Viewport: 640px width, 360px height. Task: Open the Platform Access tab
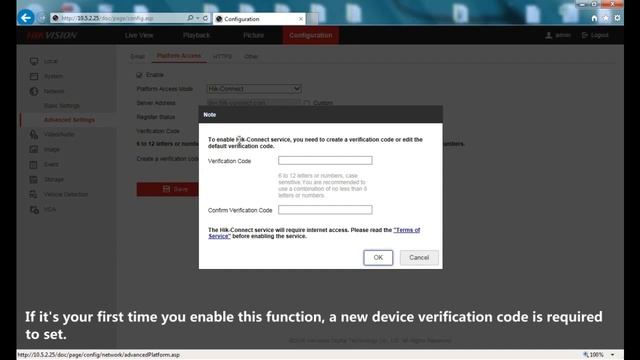(x=179, y=56)
